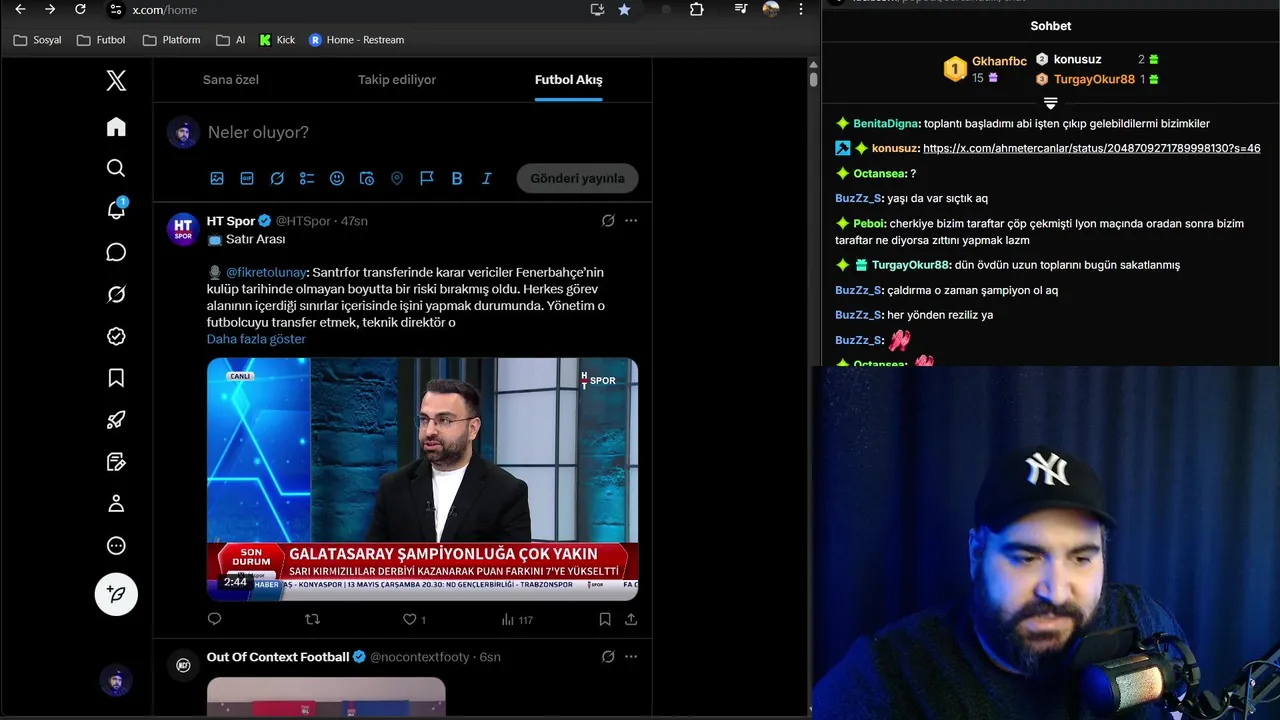Switch to Sana özel tab
The width and height of the screenshot is (1280, 720).
click(x=231, y=80)
